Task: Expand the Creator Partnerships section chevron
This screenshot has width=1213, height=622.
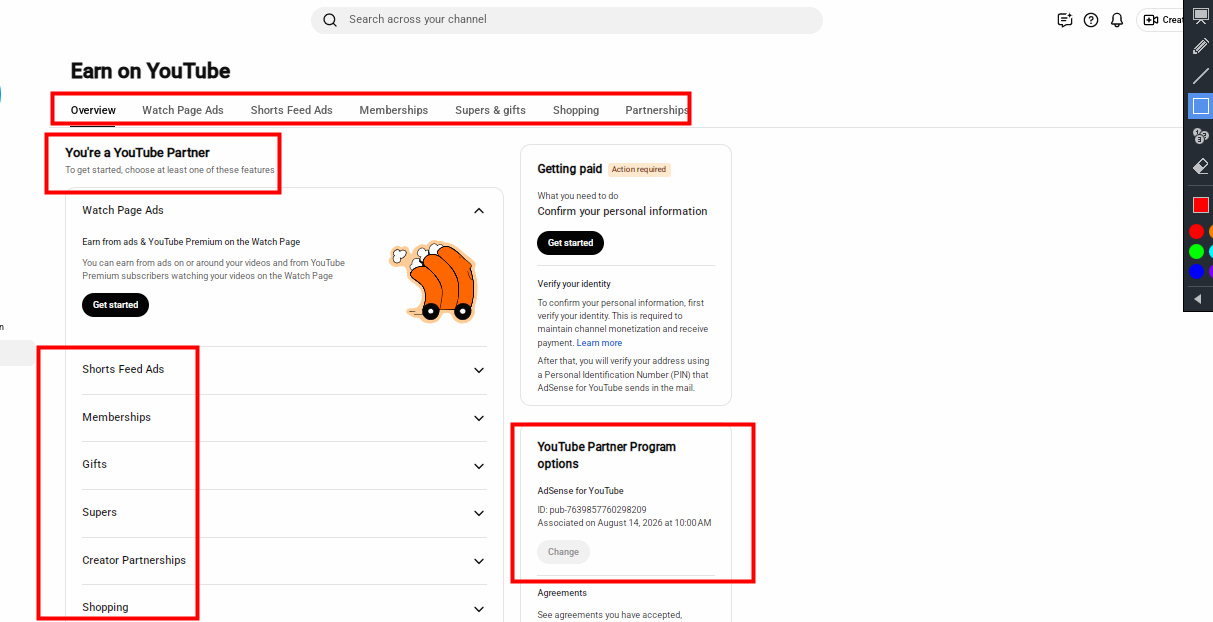Action: [479, 561]
